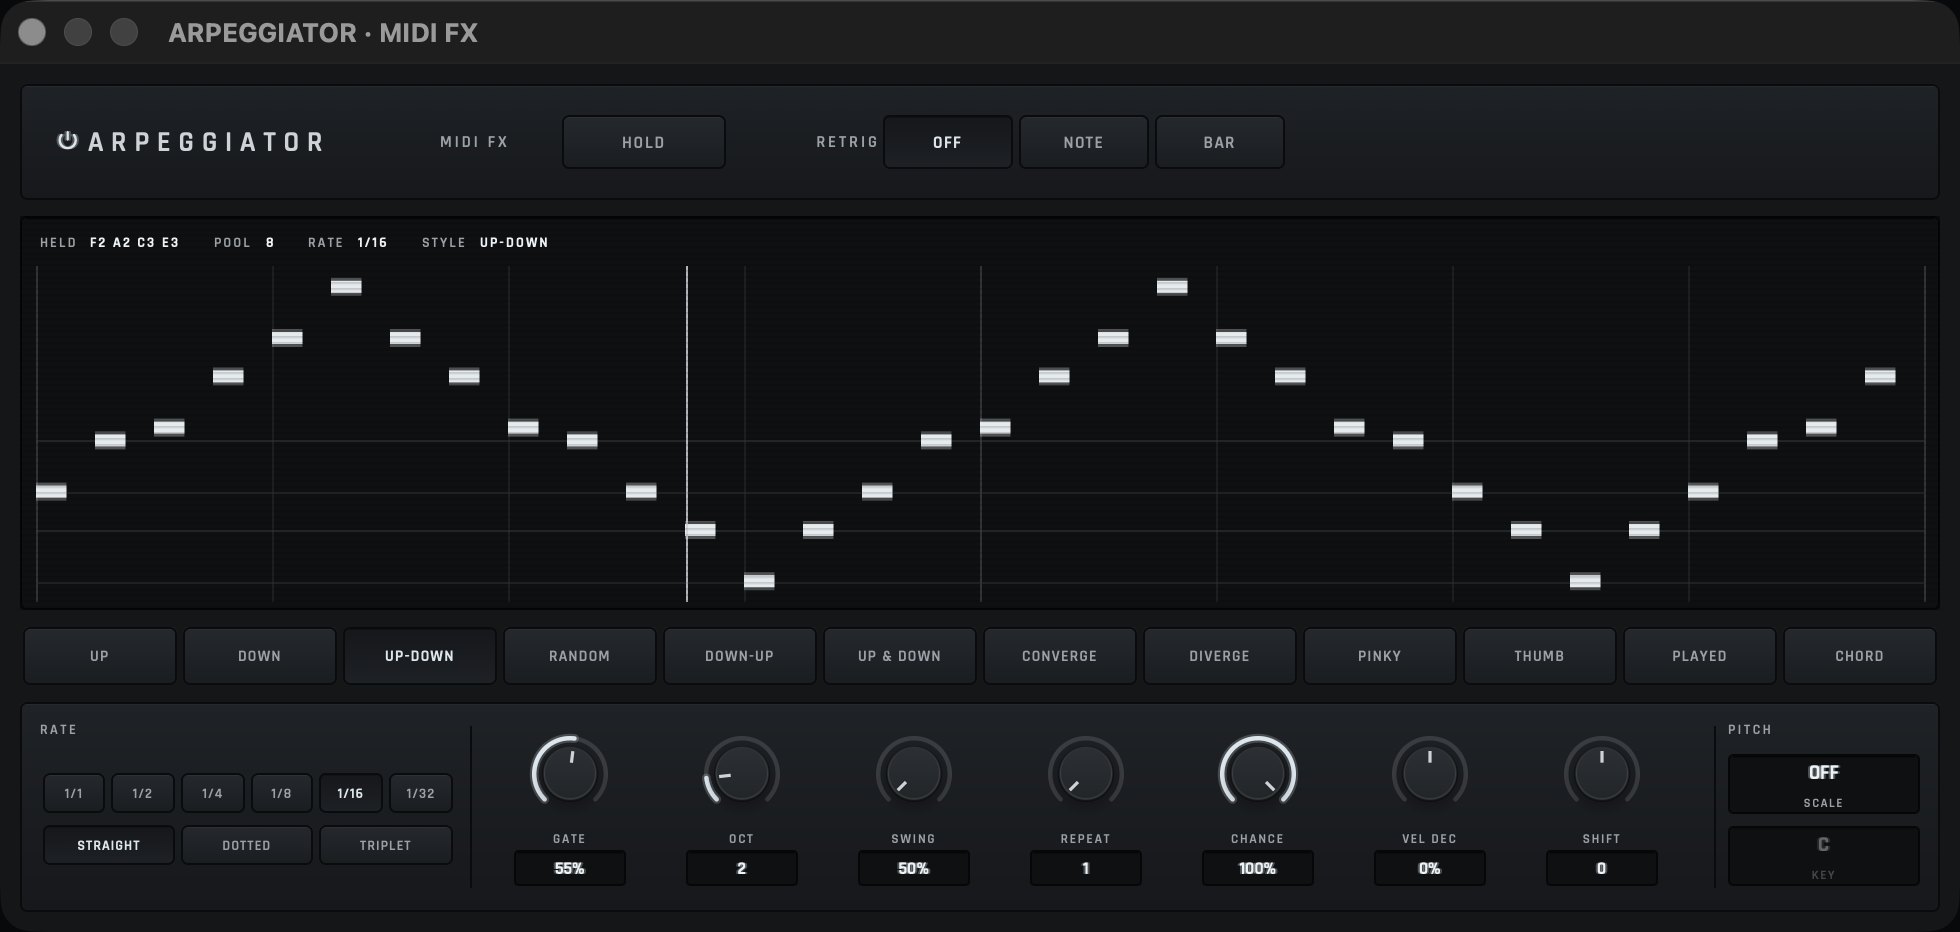Toggle the Arpeggiator power icon
Viewport: 1960px width, 932px height.
pos(67,141)
